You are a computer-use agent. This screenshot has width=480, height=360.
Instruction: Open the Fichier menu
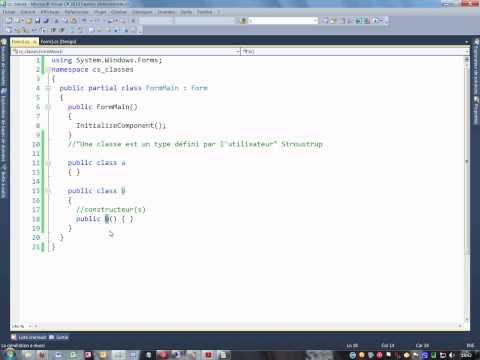point(9,12)
